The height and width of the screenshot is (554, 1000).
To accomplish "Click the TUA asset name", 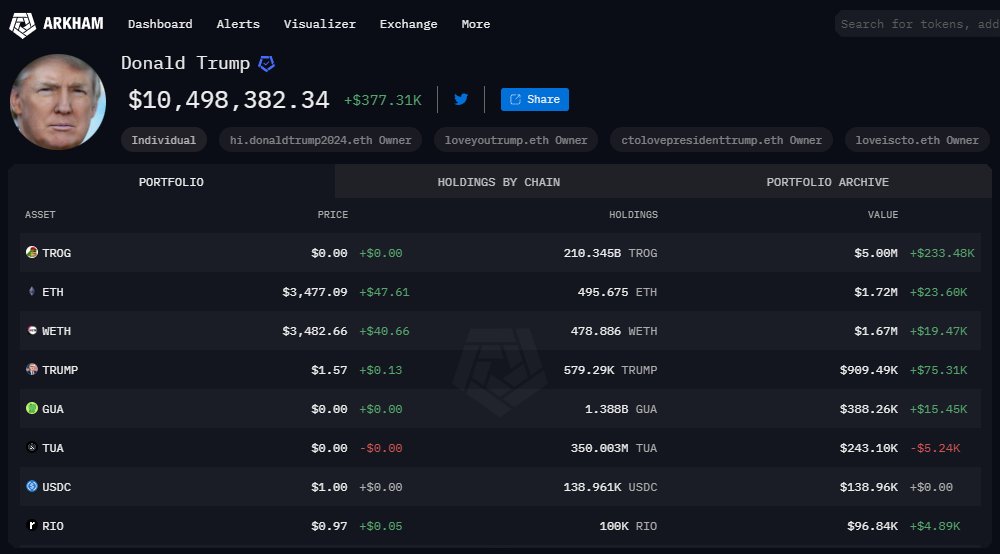I will pos(53,448).
